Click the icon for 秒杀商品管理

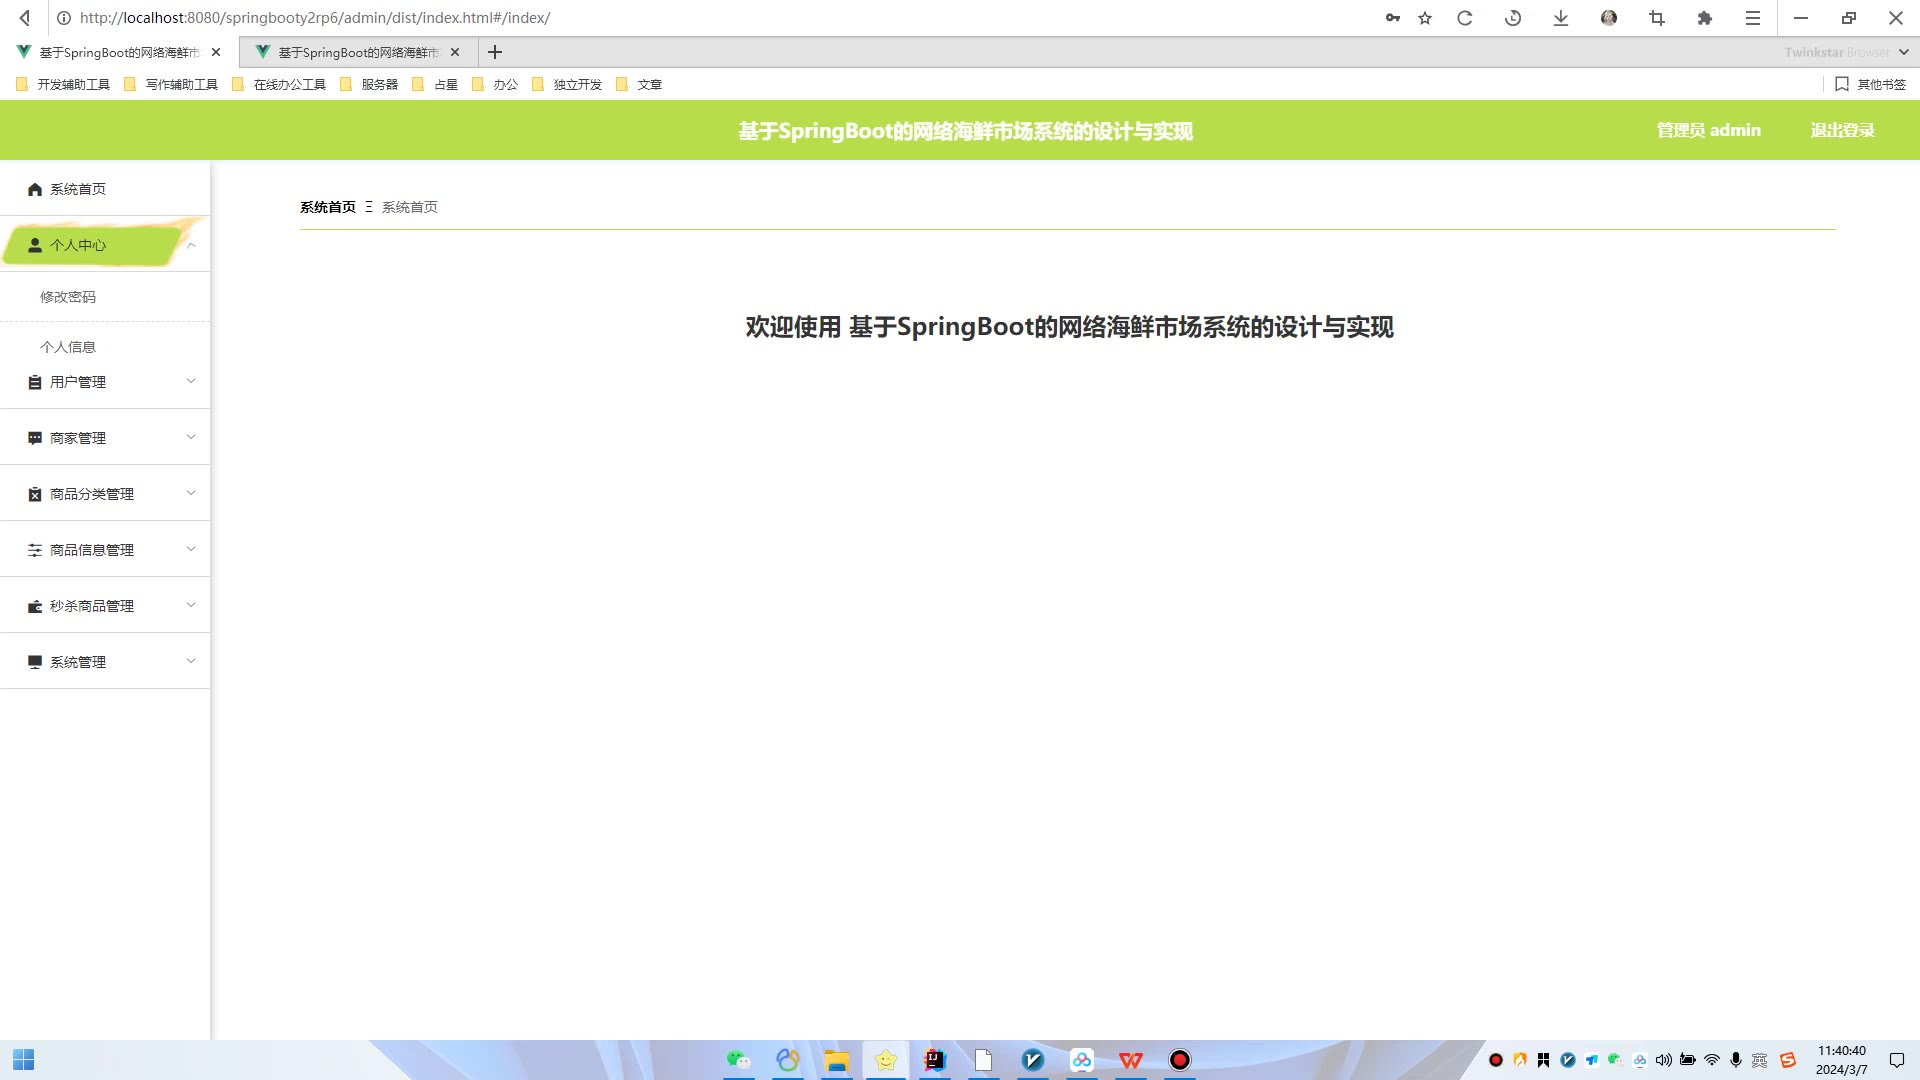click(35, 606)
